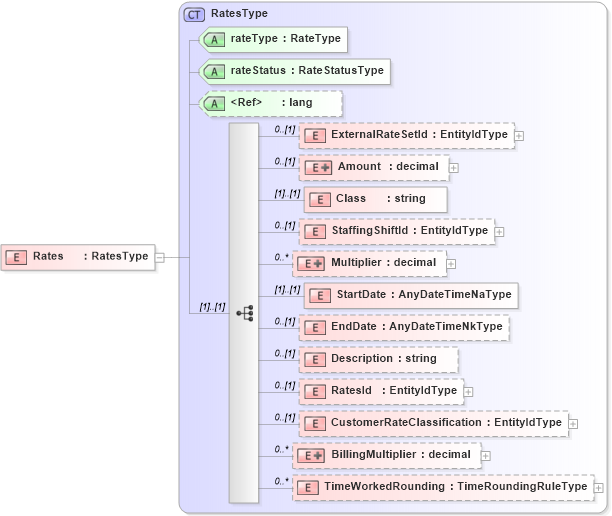Select the sequence compositor symbol
Image resolution: width=612 pixels, height=516 pixels.
[x=244, y=313]
